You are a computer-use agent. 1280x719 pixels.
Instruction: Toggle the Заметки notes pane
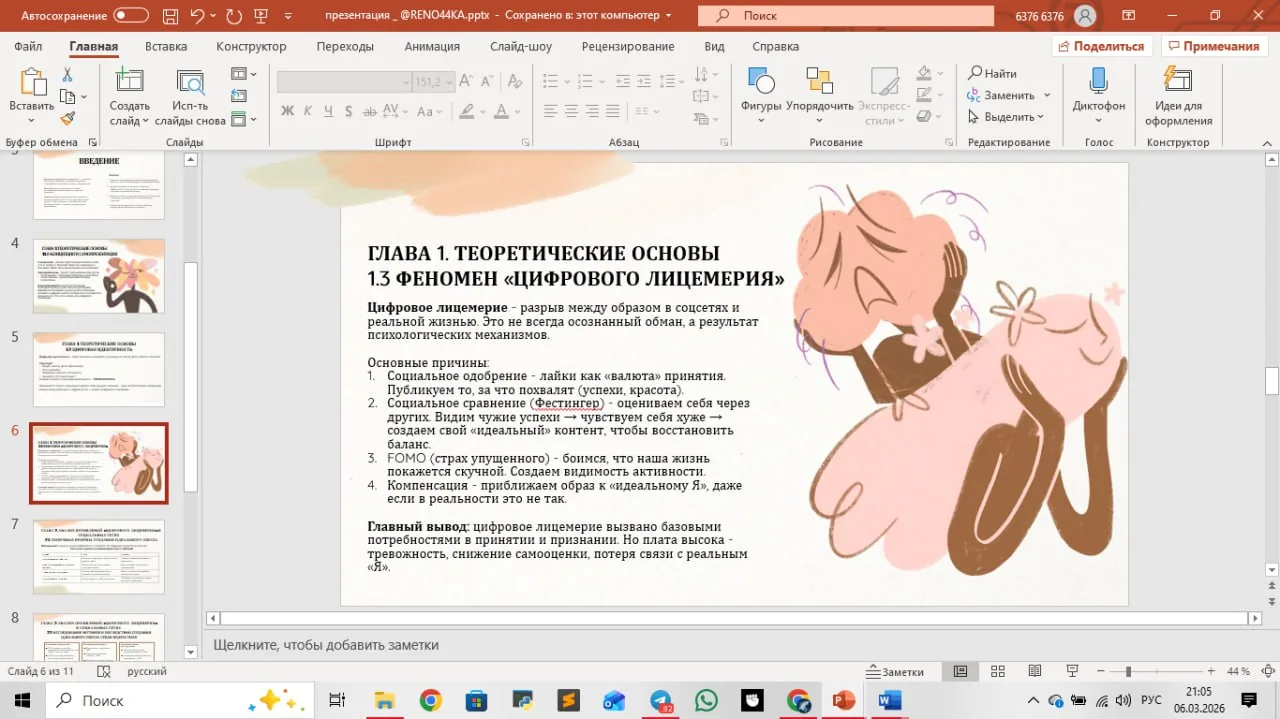pyautogui.click(x=896, y=672)
